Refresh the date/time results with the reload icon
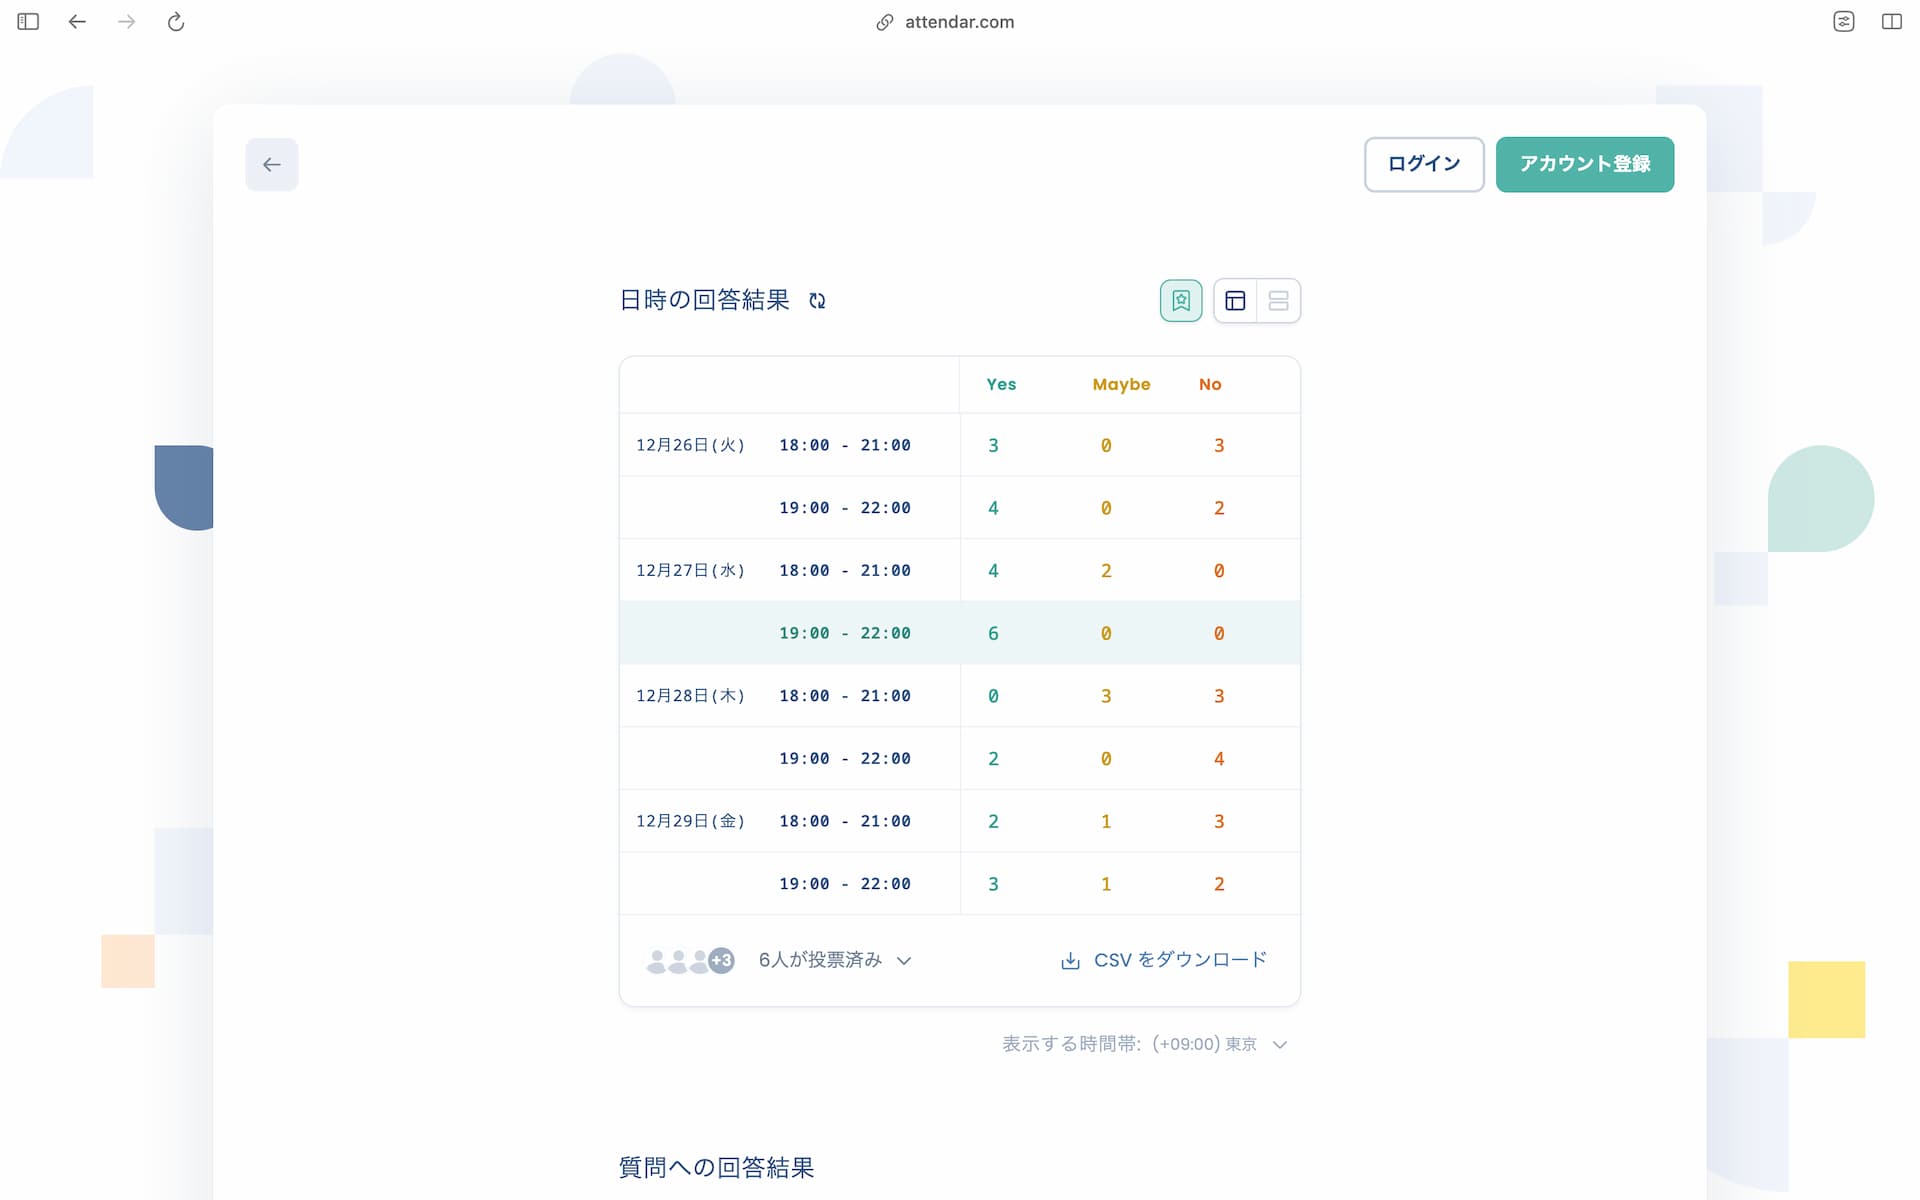 point(817,301)
